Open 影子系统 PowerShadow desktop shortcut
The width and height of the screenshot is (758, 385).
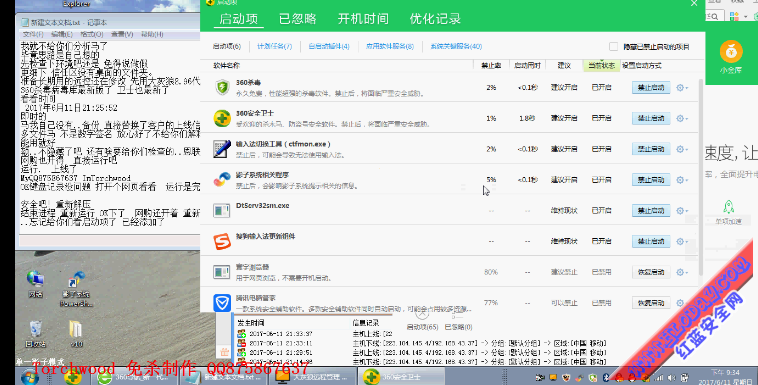[x=76, y=279]
